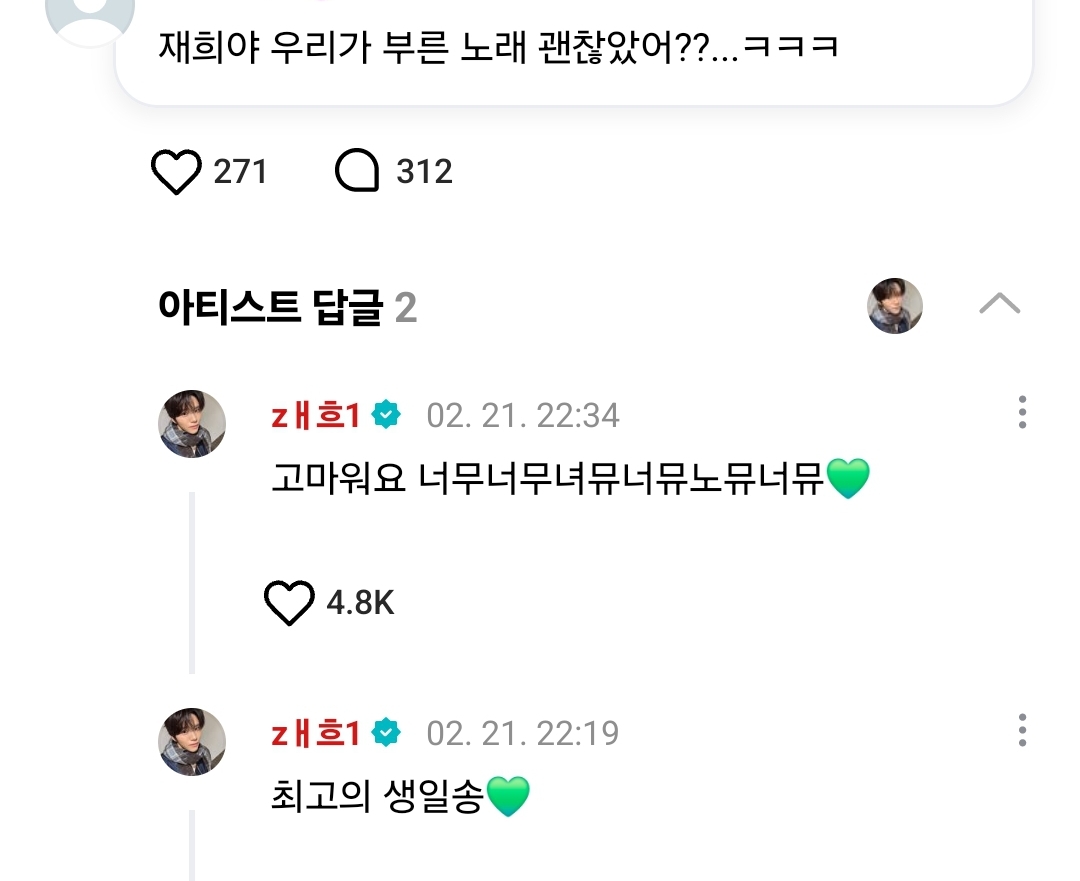Like the fan post with 271 likes
Viewport: 1080px width, 881px height.
point(176,173)
